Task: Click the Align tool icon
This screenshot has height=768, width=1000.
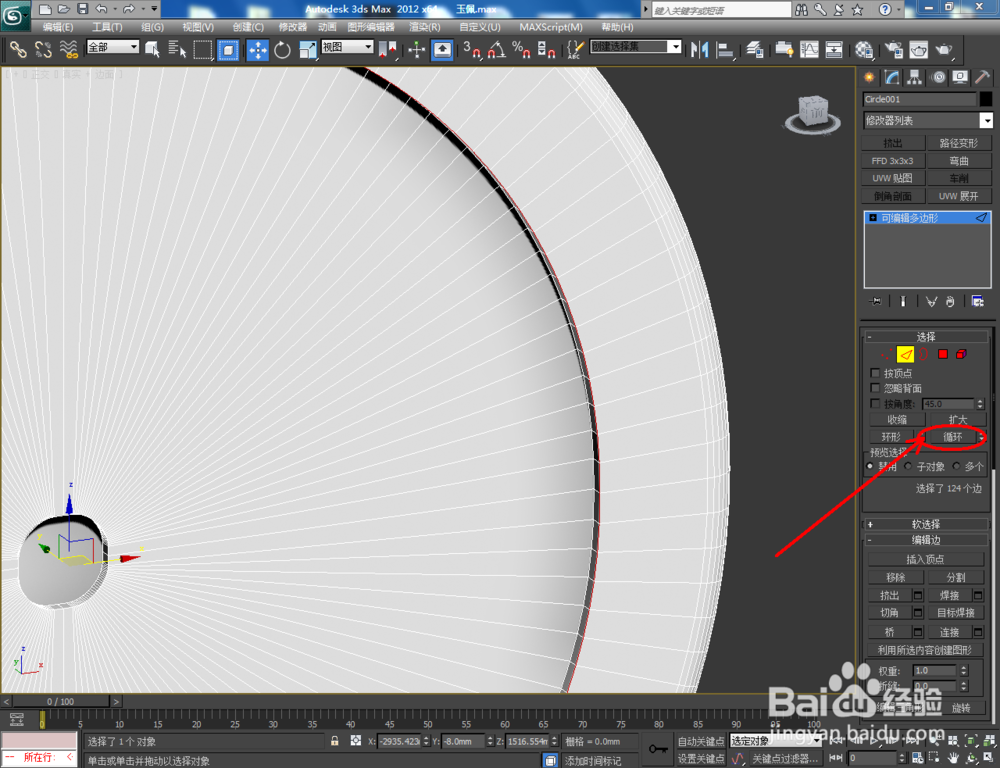Action: (x=724, y=49)
